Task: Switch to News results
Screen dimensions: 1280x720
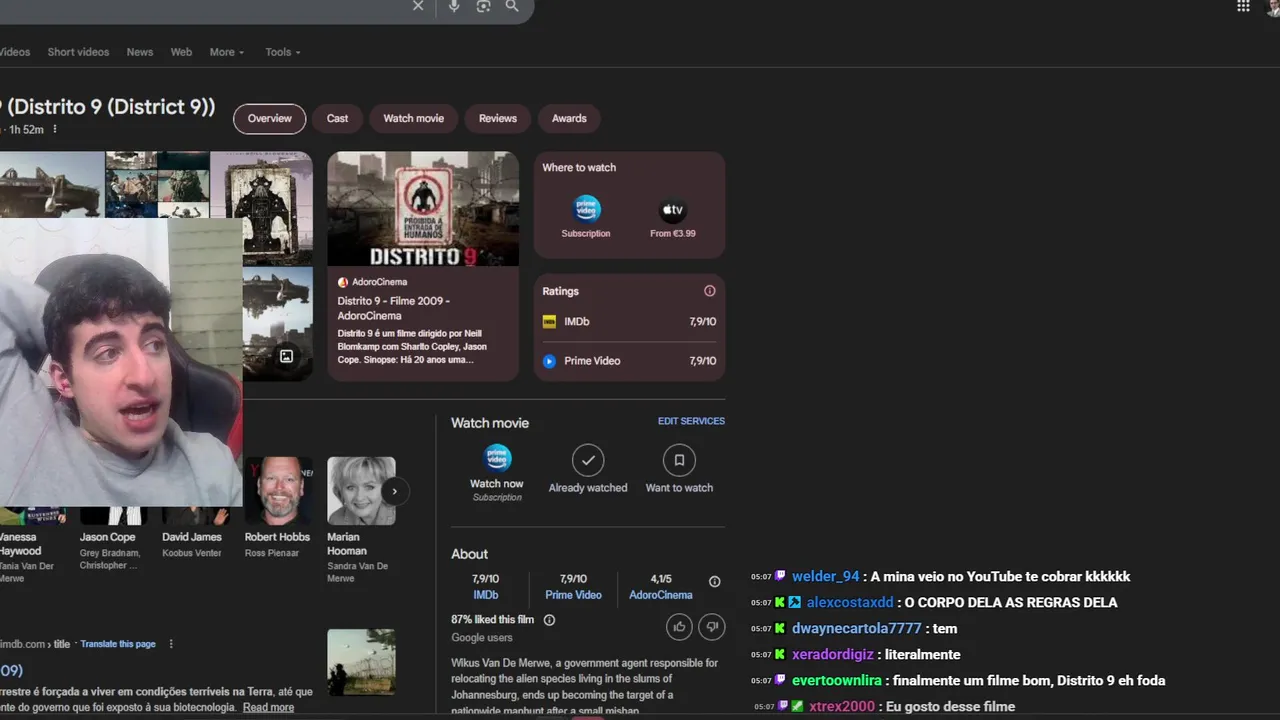Action: [140, 52]
